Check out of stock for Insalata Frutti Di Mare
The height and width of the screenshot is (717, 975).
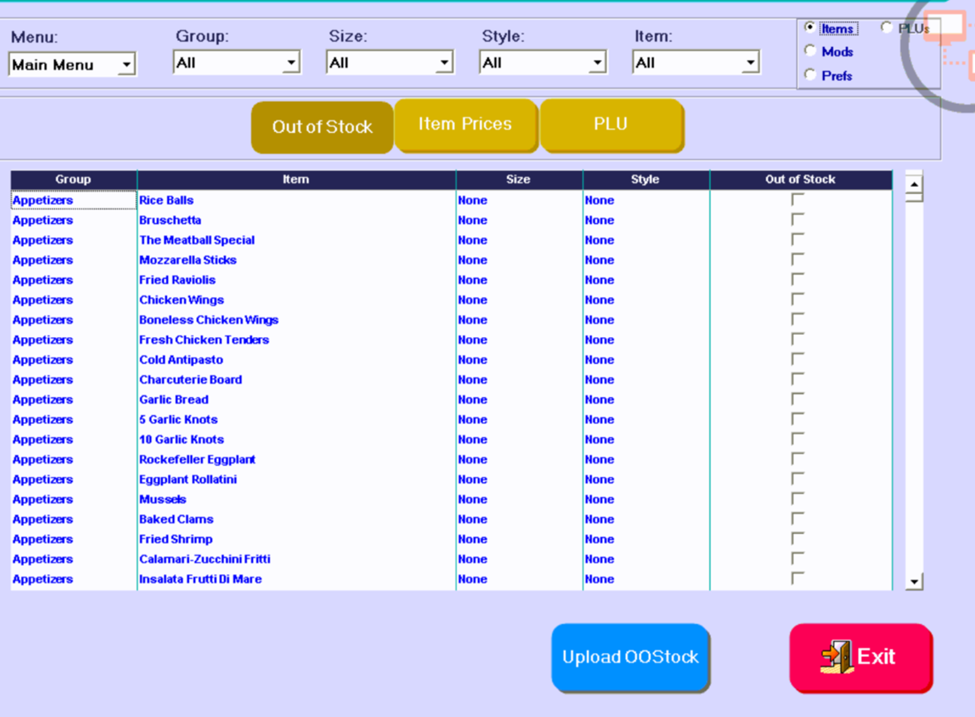click(x=797, y=578)
